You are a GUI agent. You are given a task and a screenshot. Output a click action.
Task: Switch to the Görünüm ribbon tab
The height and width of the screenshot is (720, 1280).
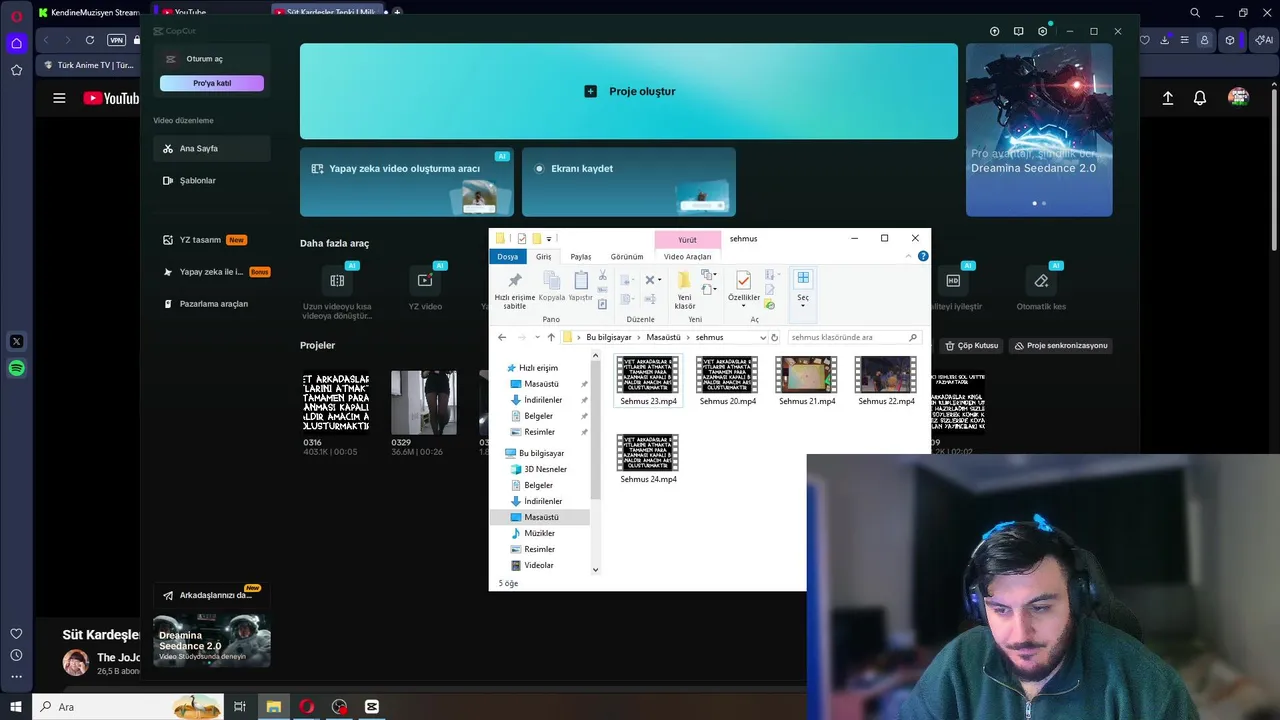coord(627,256)
